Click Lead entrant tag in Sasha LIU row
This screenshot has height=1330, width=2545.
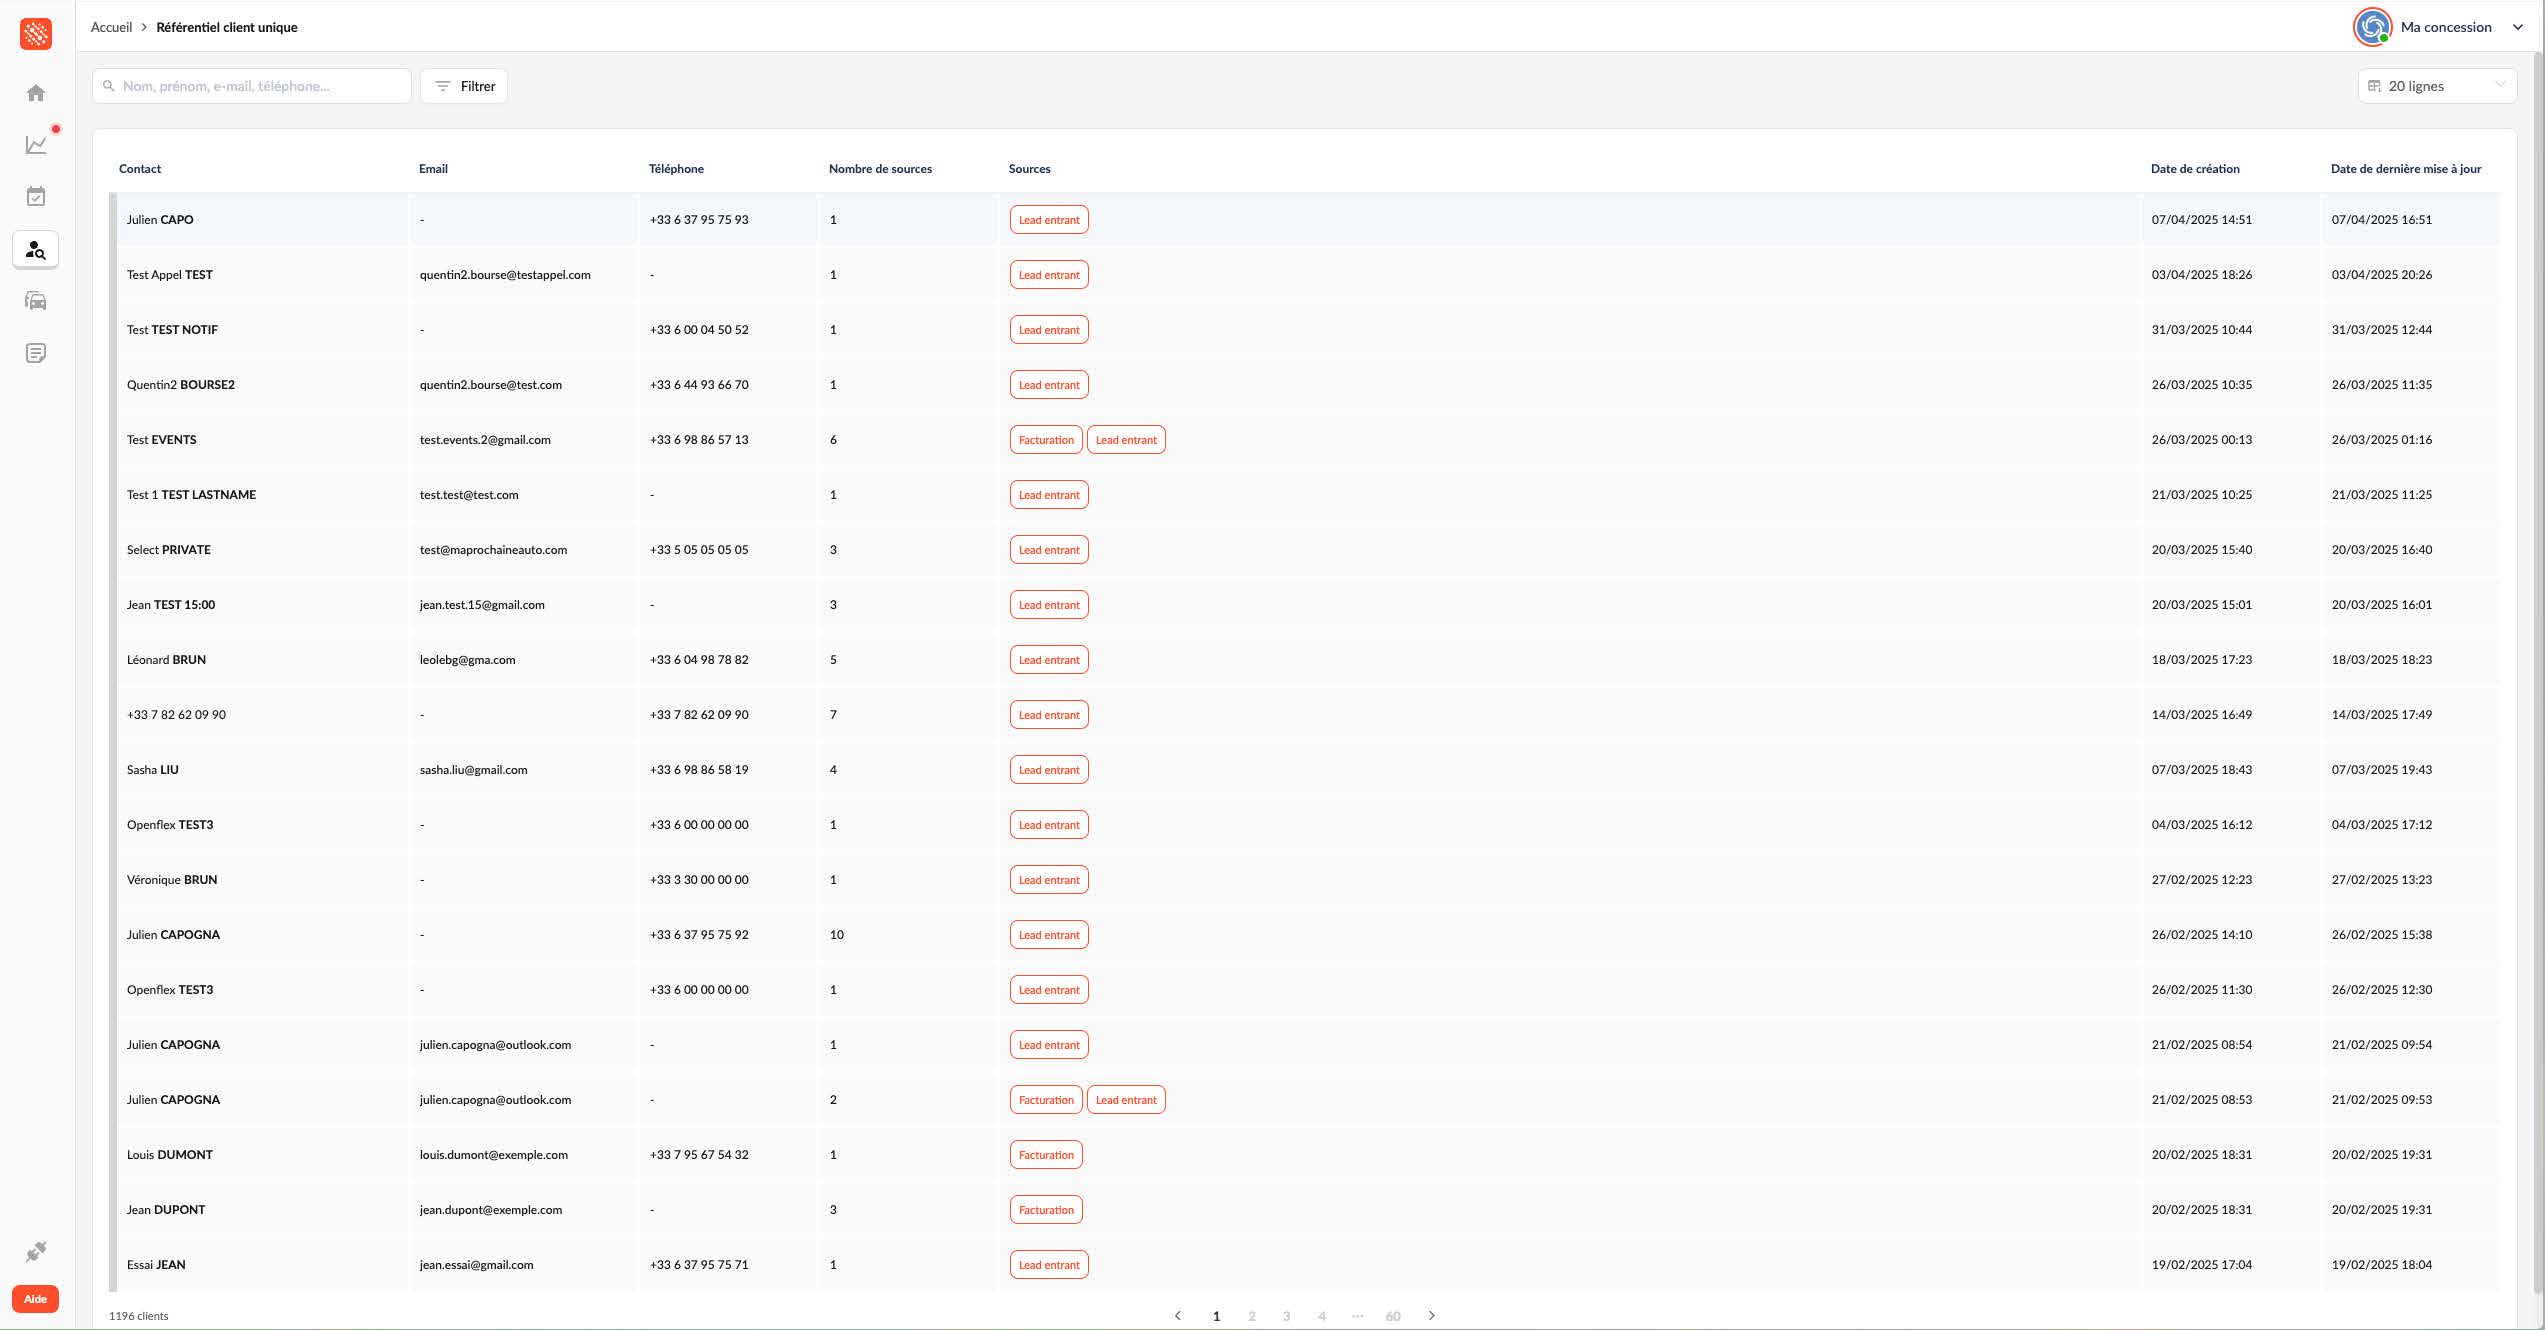[1049, 770]
